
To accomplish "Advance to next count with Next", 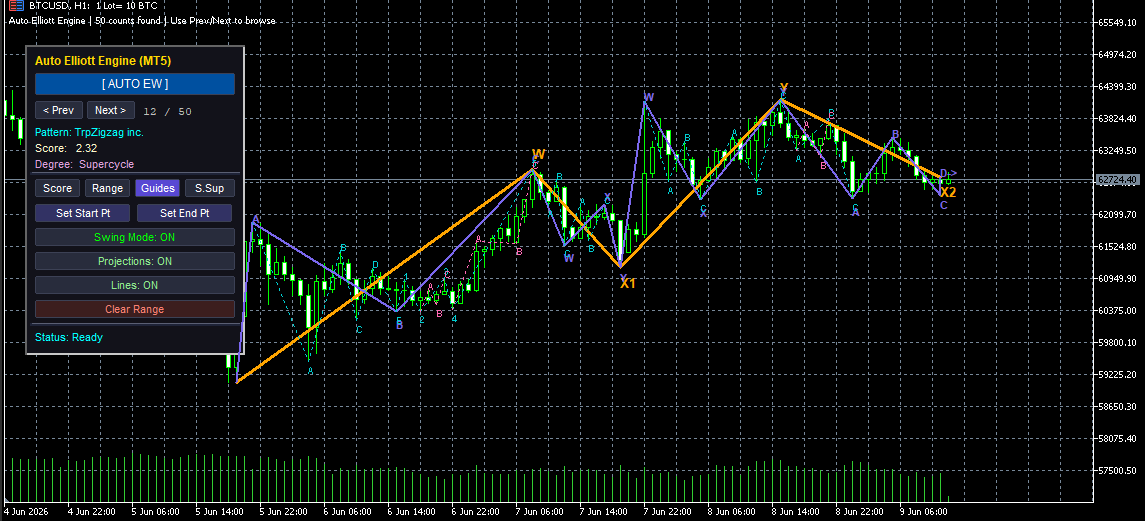I will 111,110.
